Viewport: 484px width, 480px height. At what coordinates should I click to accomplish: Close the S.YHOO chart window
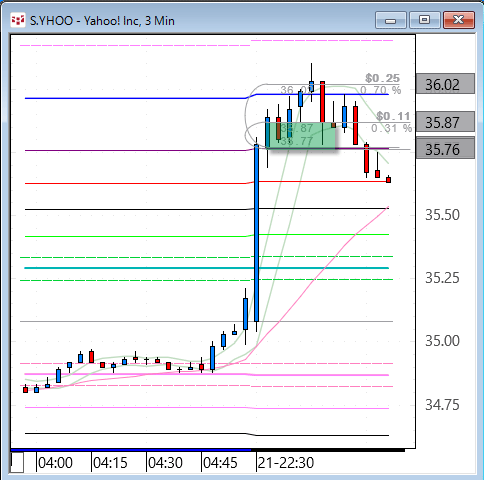tap(459, 20)
